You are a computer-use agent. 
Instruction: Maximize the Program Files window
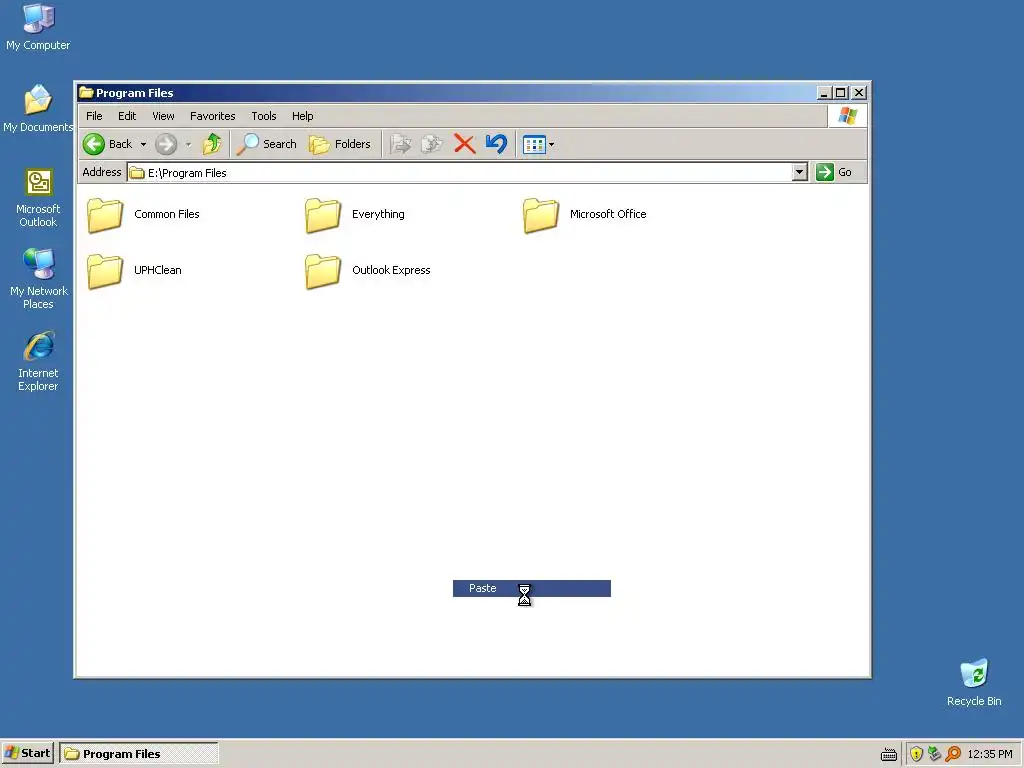[841, 93]
